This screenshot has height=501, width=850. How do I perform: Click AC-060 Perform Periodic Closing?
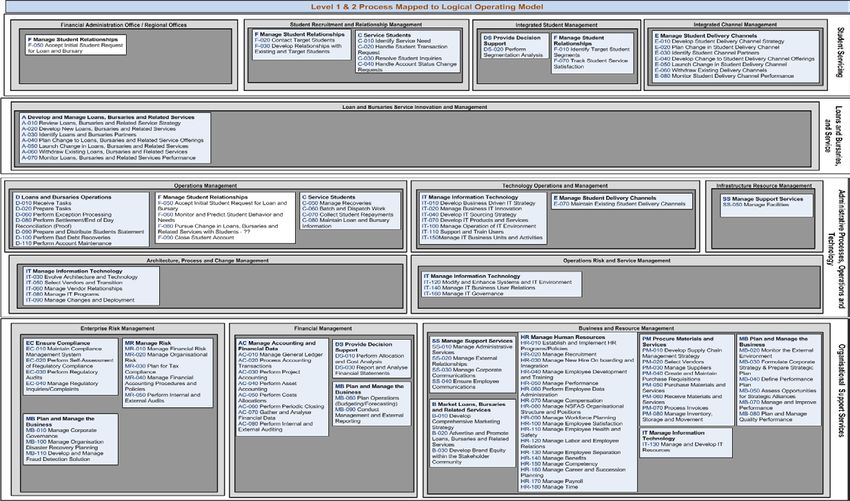coord(281,406)
